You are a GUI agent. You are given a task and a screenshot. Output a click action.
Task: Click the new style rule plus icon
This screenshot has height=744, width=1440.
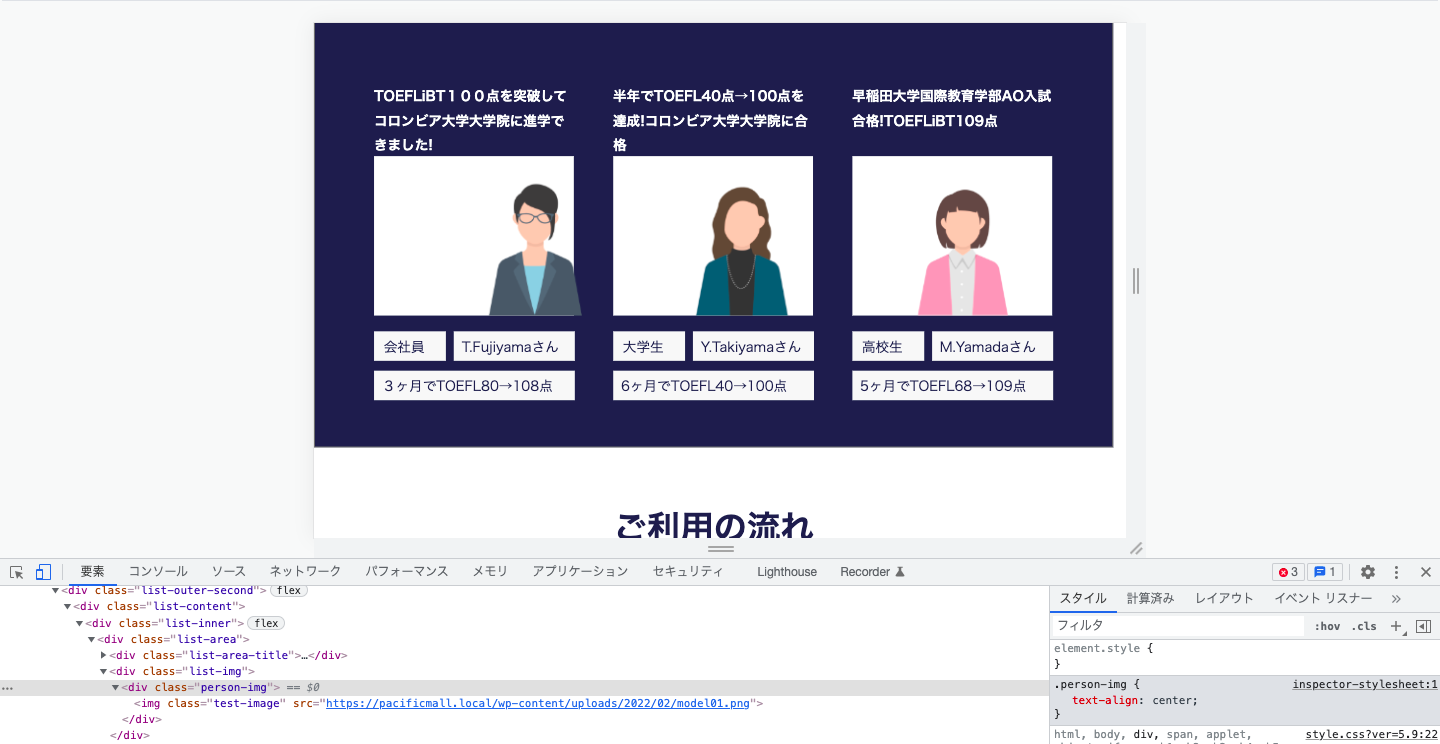point(1395,625)
